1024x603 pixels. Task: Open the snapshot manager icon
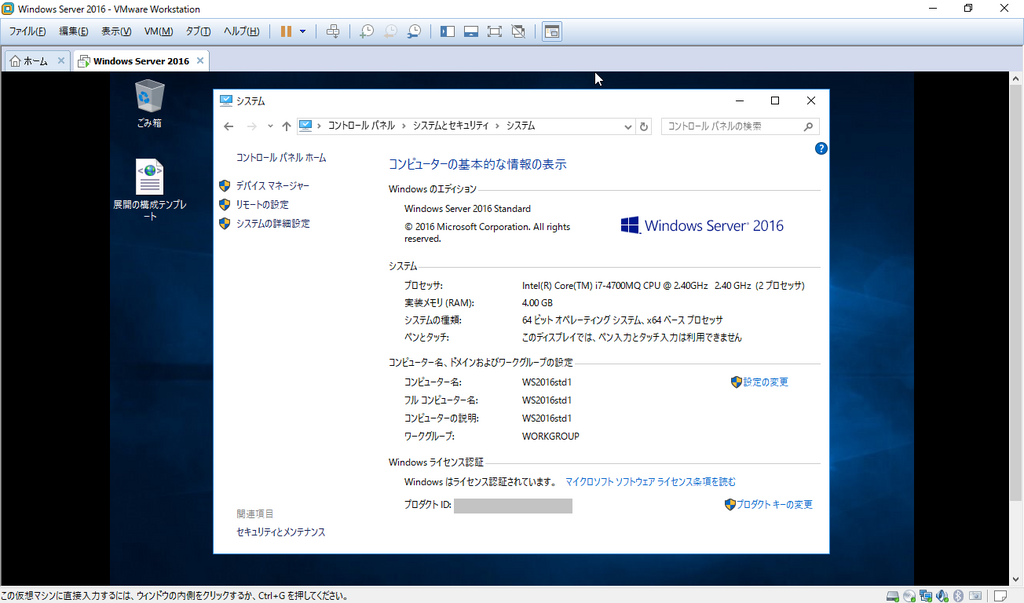(x=414, y=31)
